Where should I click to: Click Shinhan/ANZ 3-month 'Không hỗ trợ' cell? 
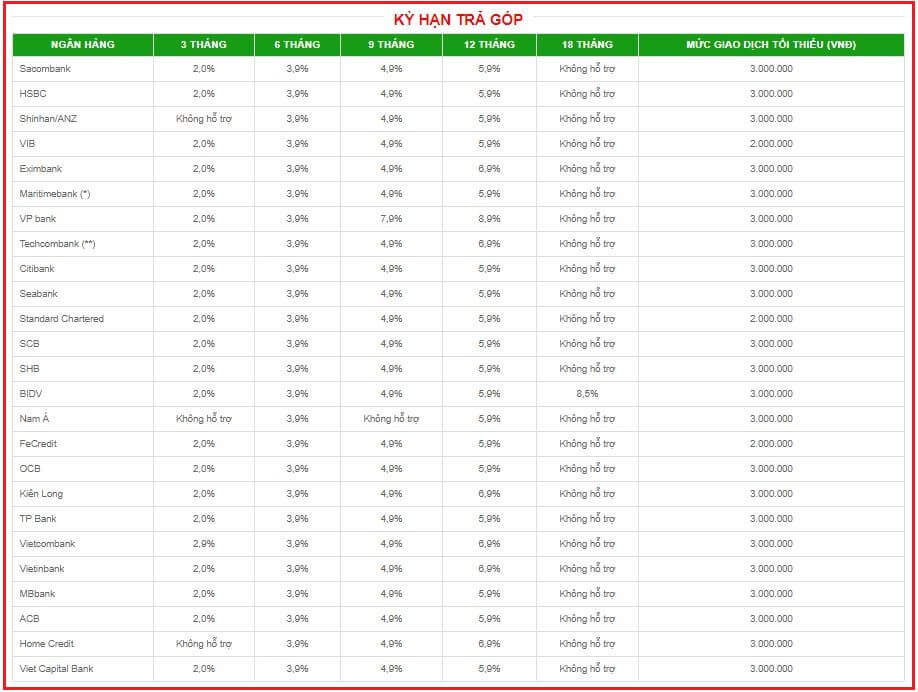(204, 118)
